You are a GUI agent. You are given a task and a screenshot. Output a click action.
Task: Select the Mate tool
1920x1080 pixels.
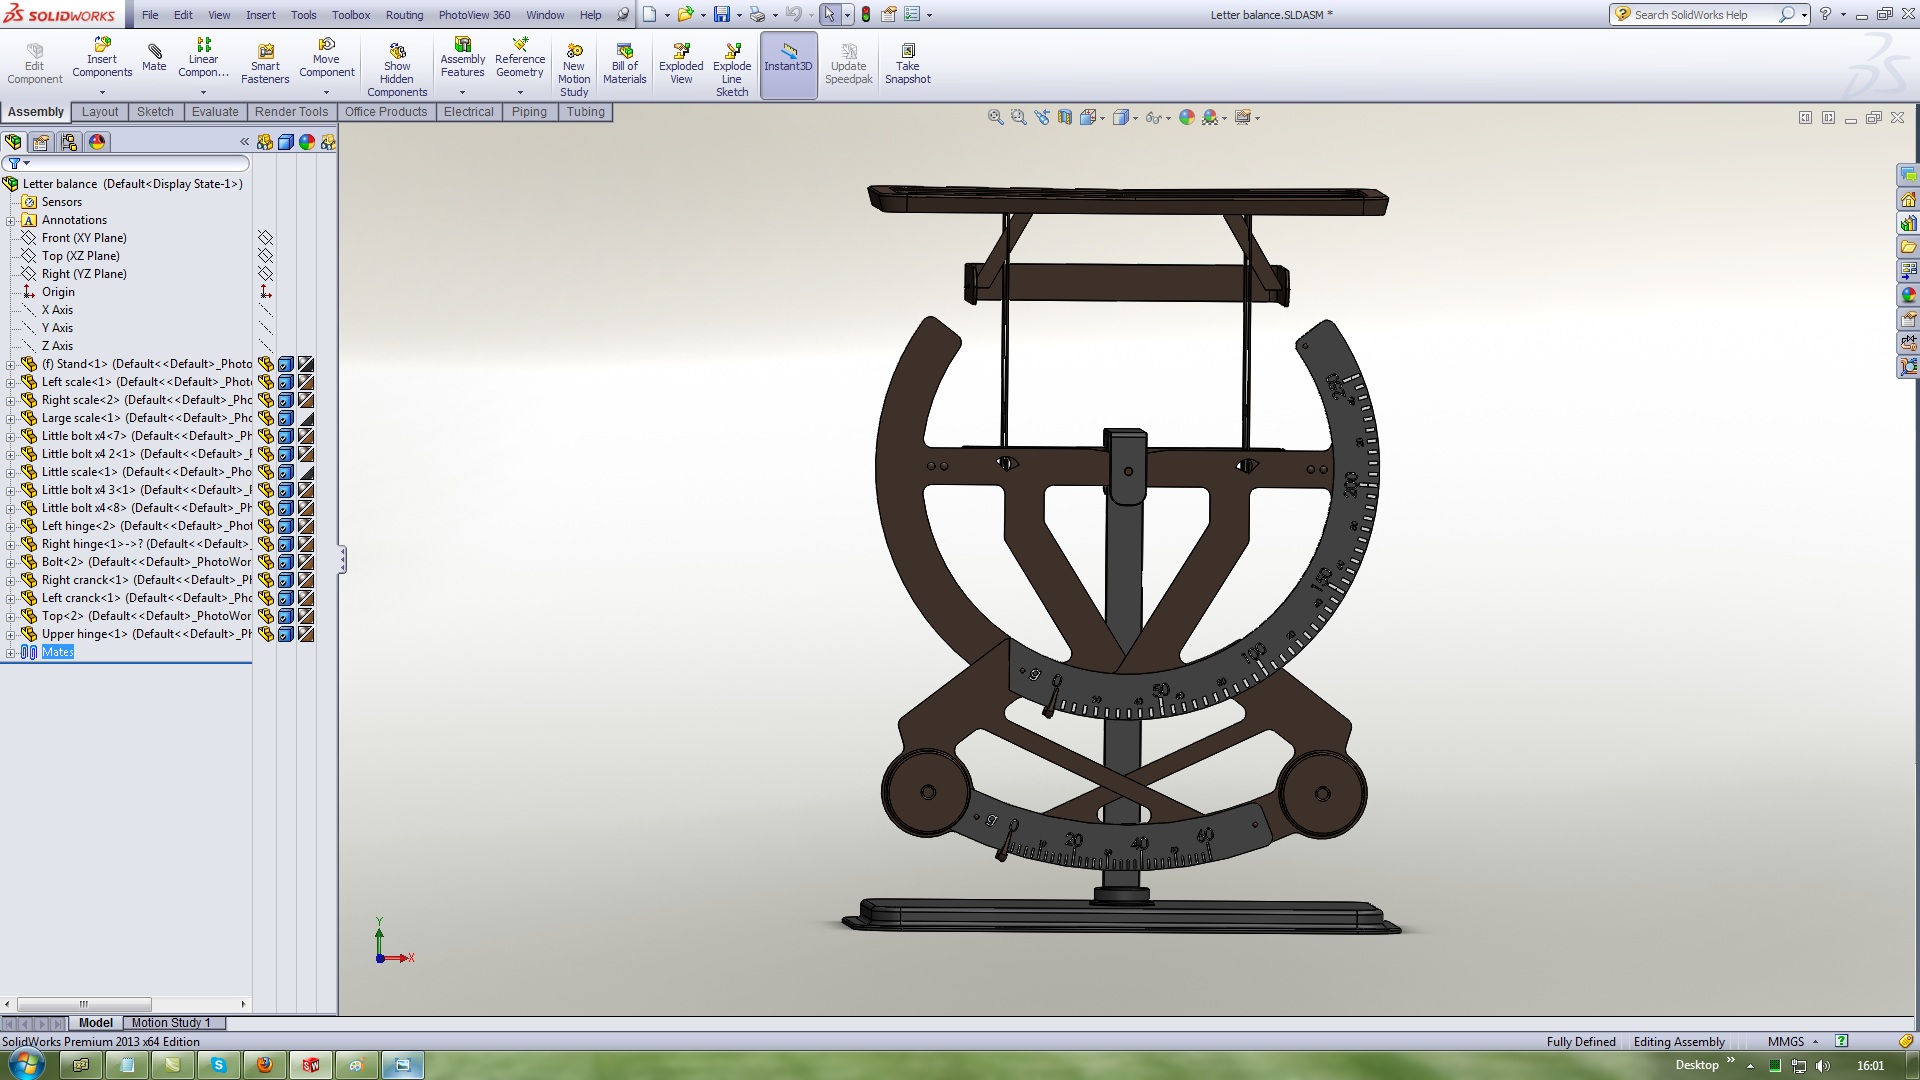[154, 58]
